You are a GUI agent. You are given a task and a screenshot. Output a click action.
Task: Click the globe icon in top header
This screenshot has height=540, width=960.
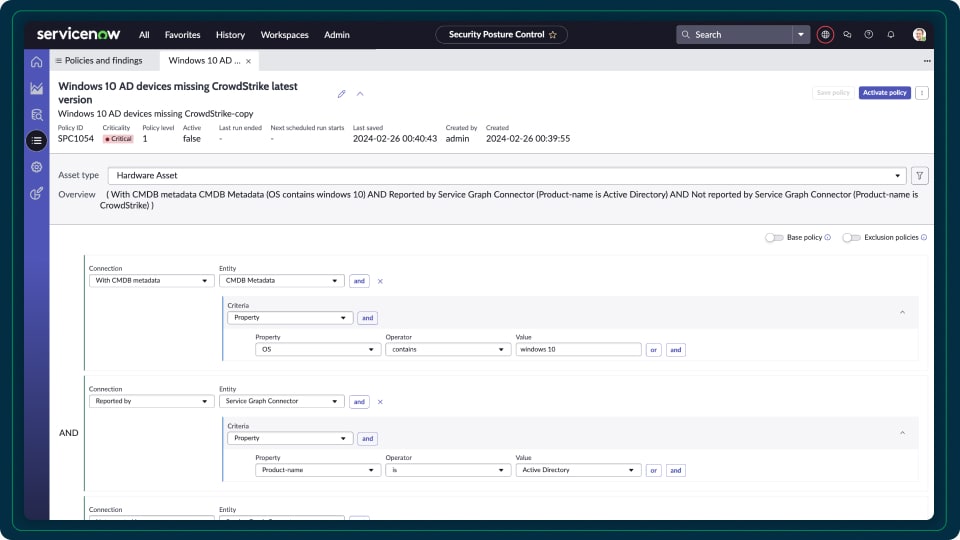coord(825,34)
